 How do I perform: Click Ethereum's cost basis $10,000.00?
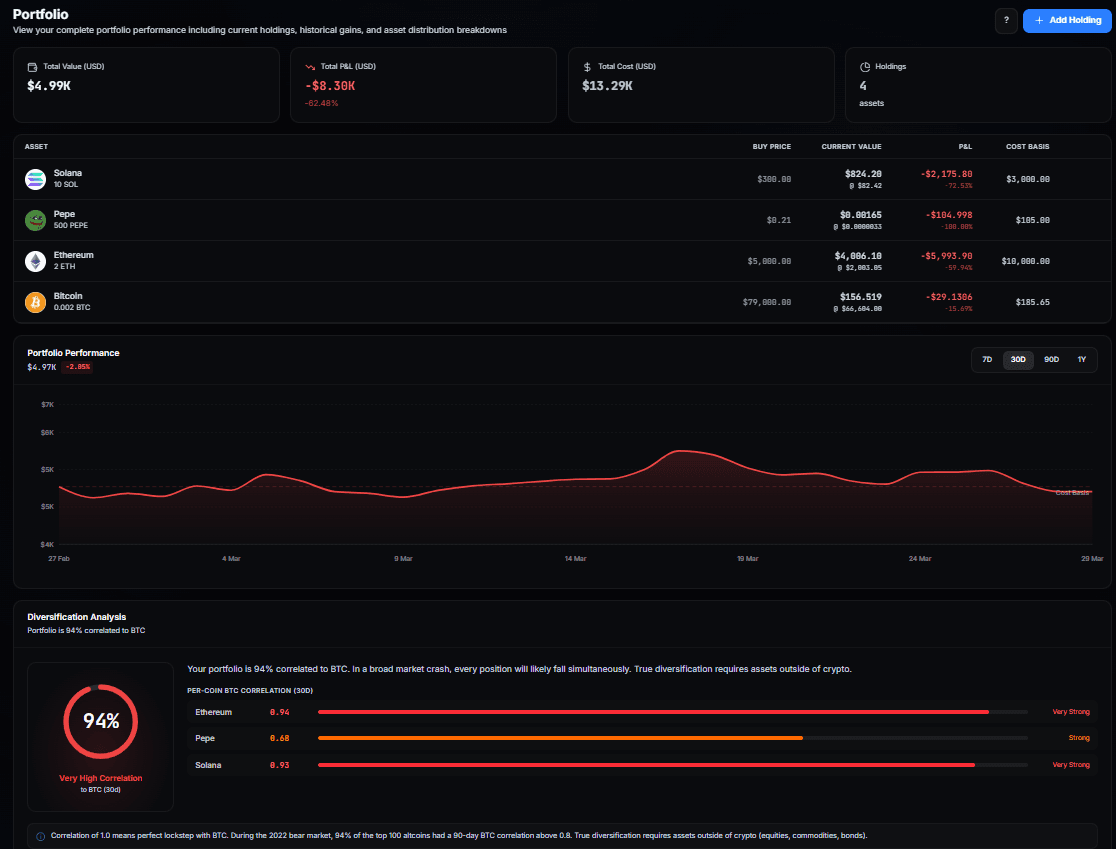pyautogui.click(x=1025, y=261)
